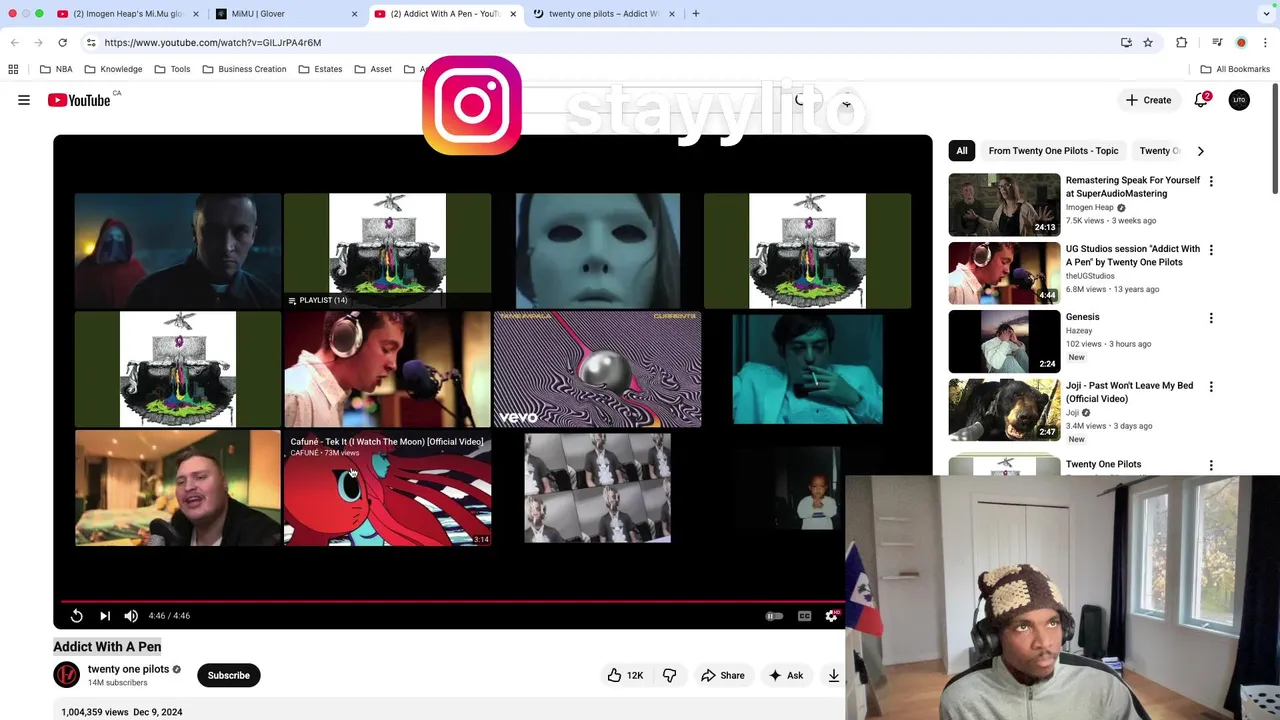Viewport: 1280px width, 720px height.
Task: Download the video using the download icon
Action: coord(833,675)
